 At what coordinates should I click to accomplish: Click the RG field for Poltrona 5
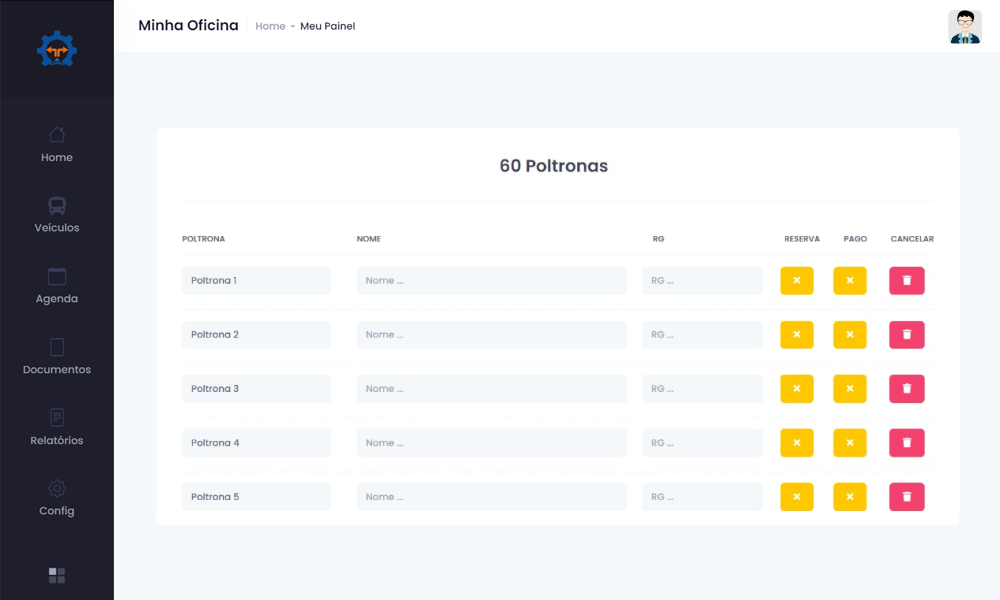click(702, 497)
